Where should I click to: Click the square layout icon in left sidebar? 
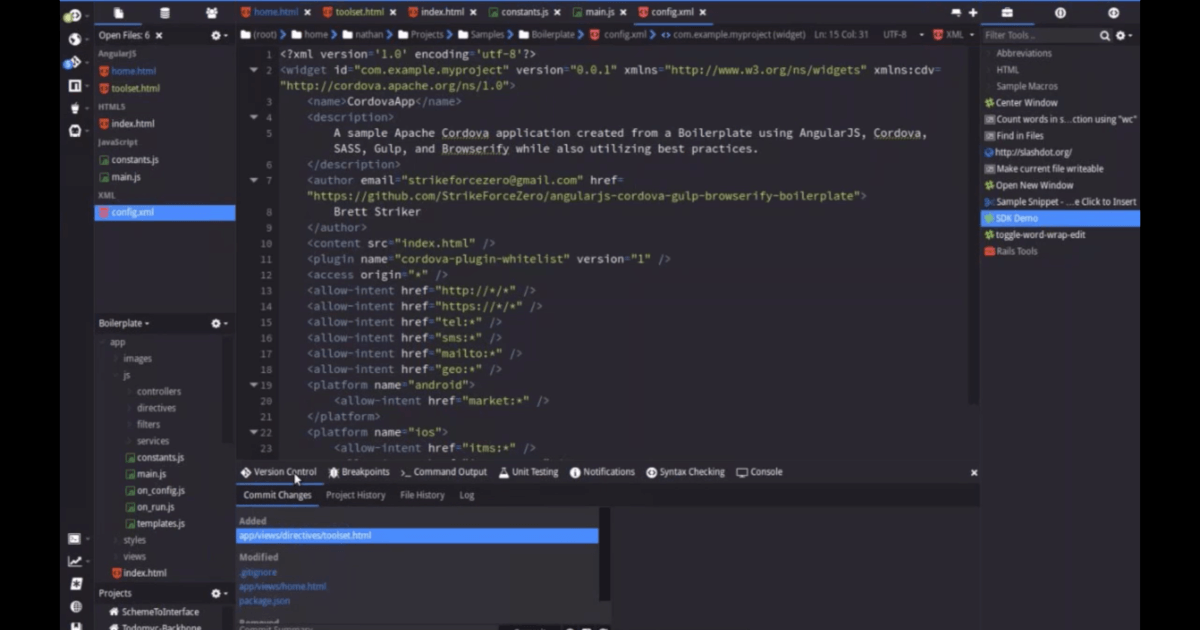74,86
